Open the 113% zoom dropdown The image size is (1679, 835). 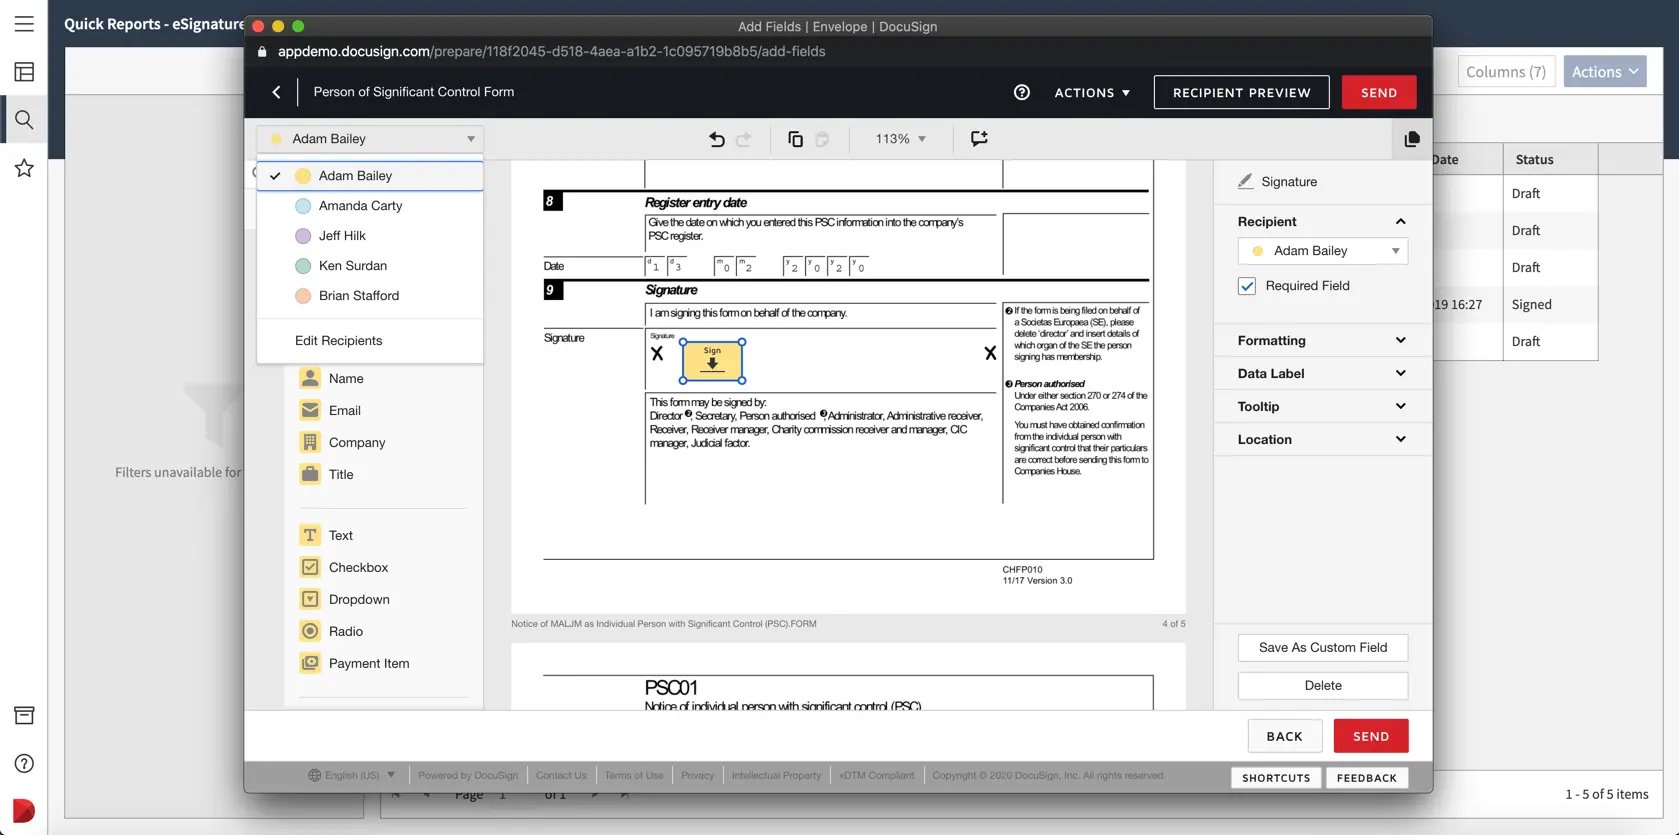pyautogui.click(x=900, y=139)
